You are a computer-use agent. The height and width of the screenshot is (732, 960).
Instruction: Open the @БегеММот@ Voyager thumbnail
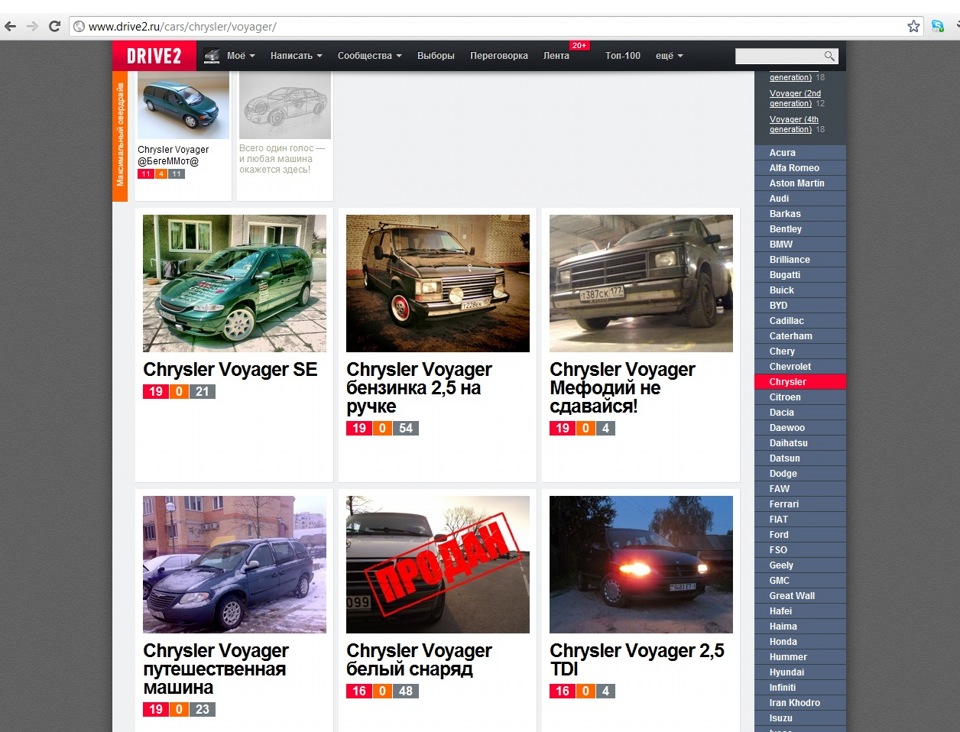(183, 105)
